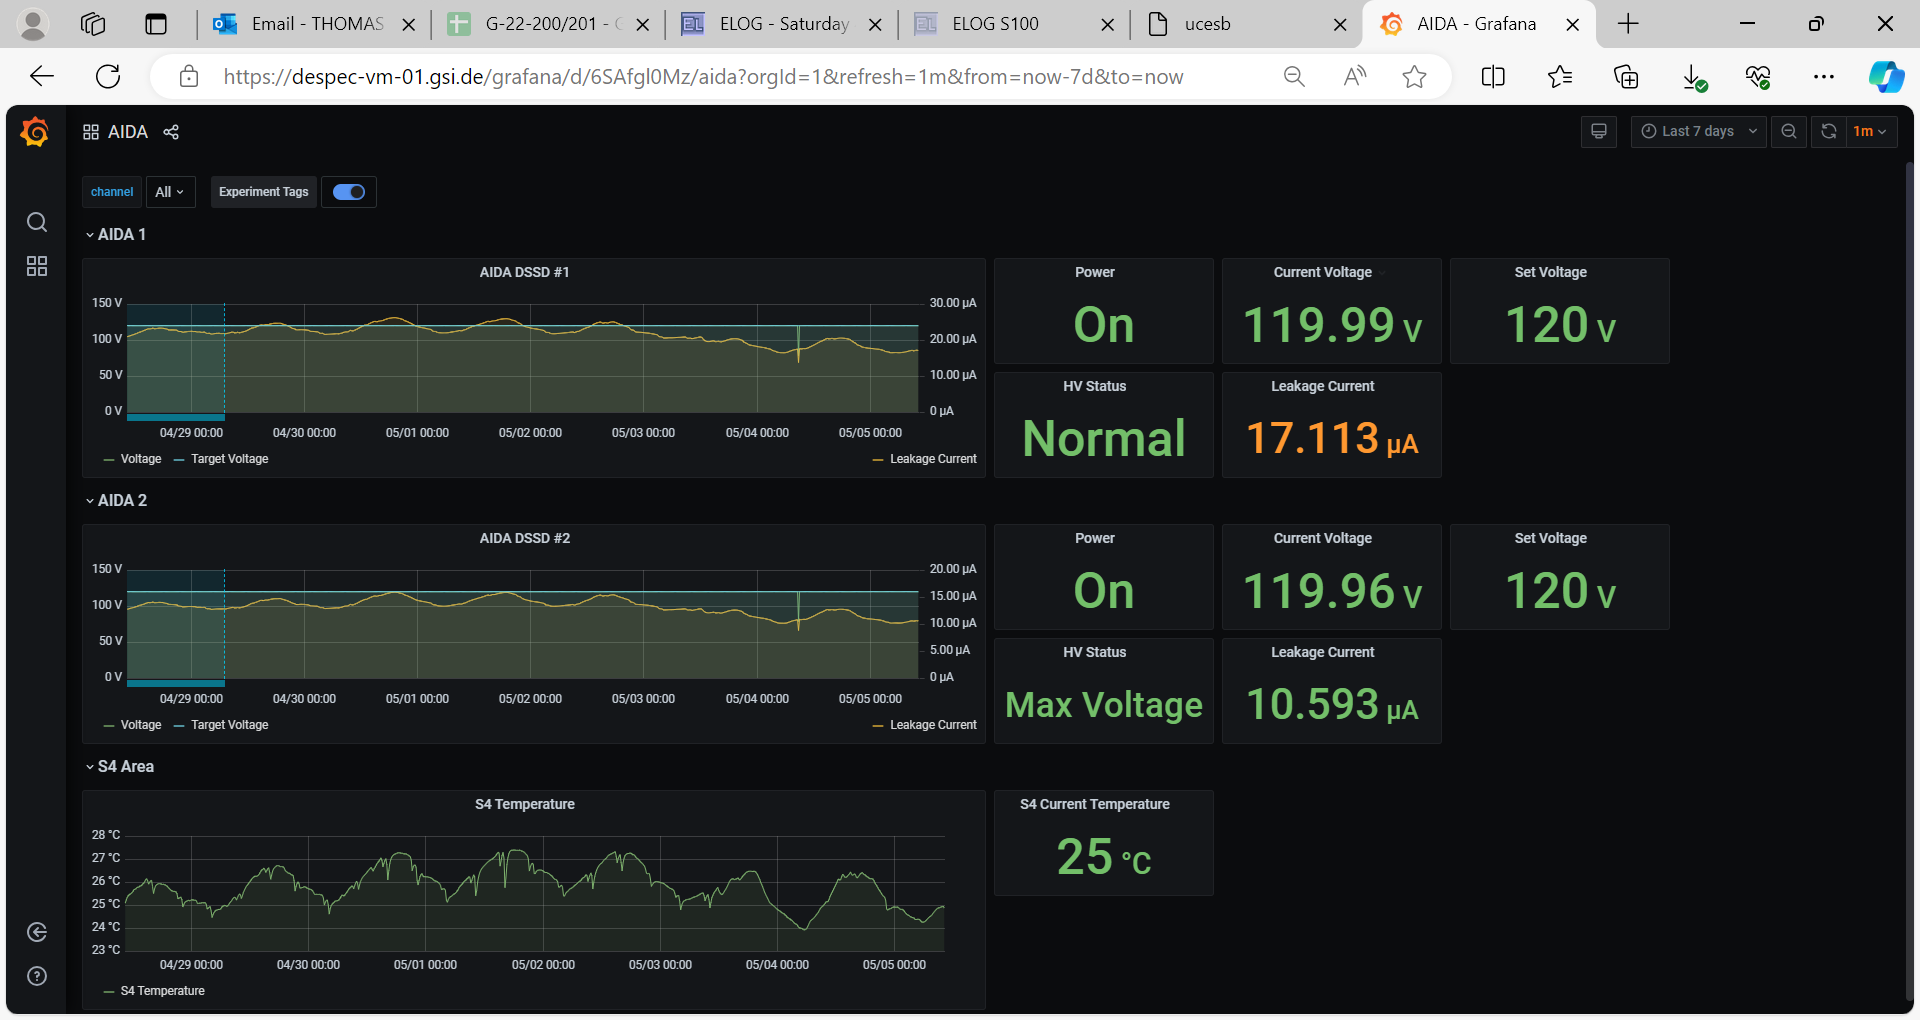Zoom out the time range
The image size is (1920, 1020).
coord(1789,131)
